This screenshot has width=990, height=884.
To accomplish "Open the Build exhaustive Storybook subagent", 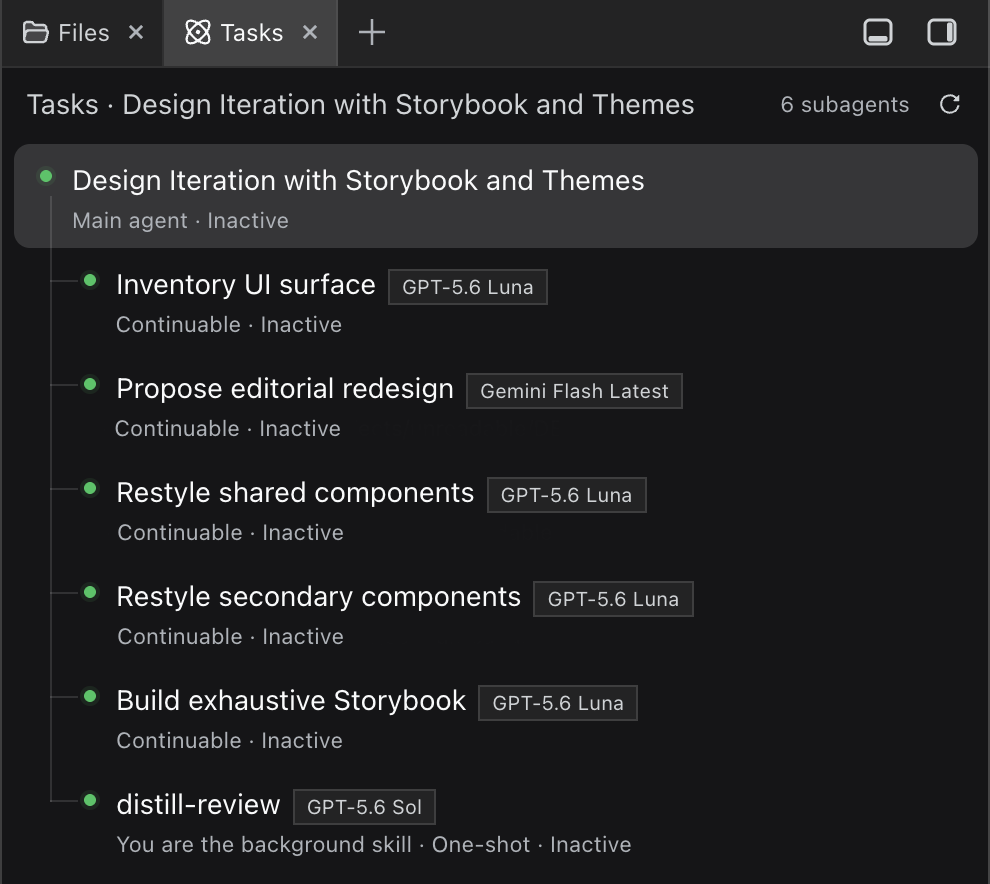I will click(291, 701).
